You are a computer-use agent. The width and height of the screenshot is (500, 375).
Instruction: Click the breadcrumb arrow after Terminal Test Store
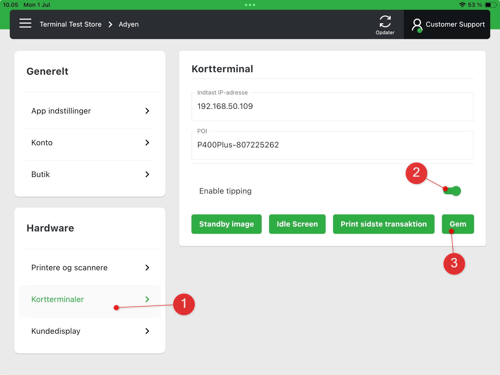coord(110,24)
